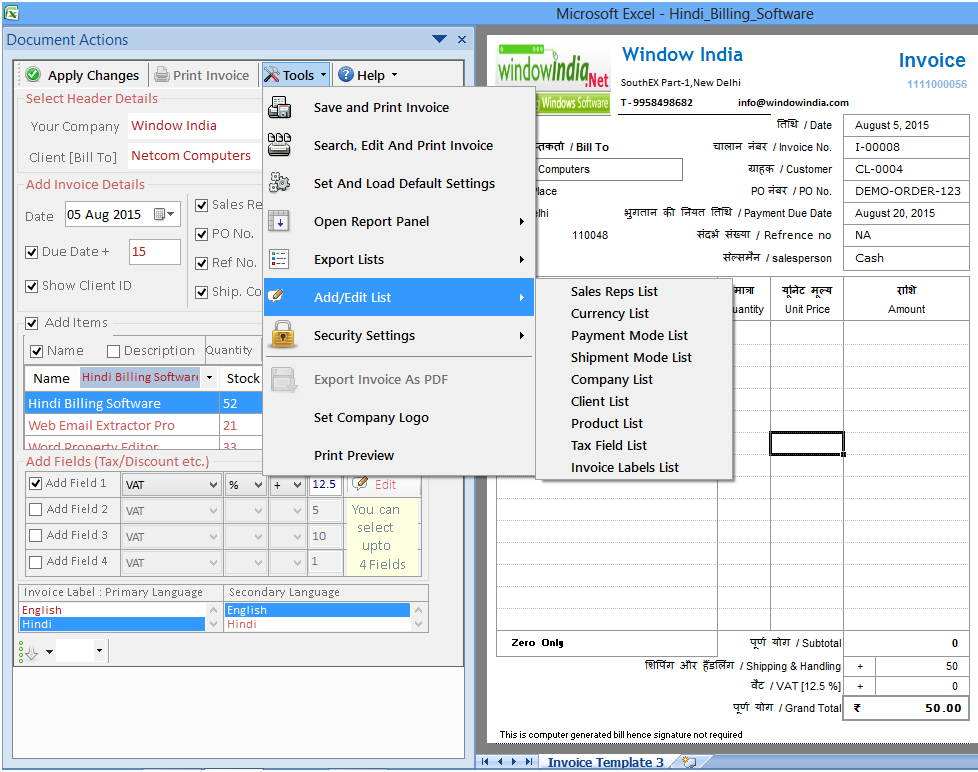Click the last sheet navigation arrow
This screenshot has width=978, height=772.
click(x=529, y=761)
